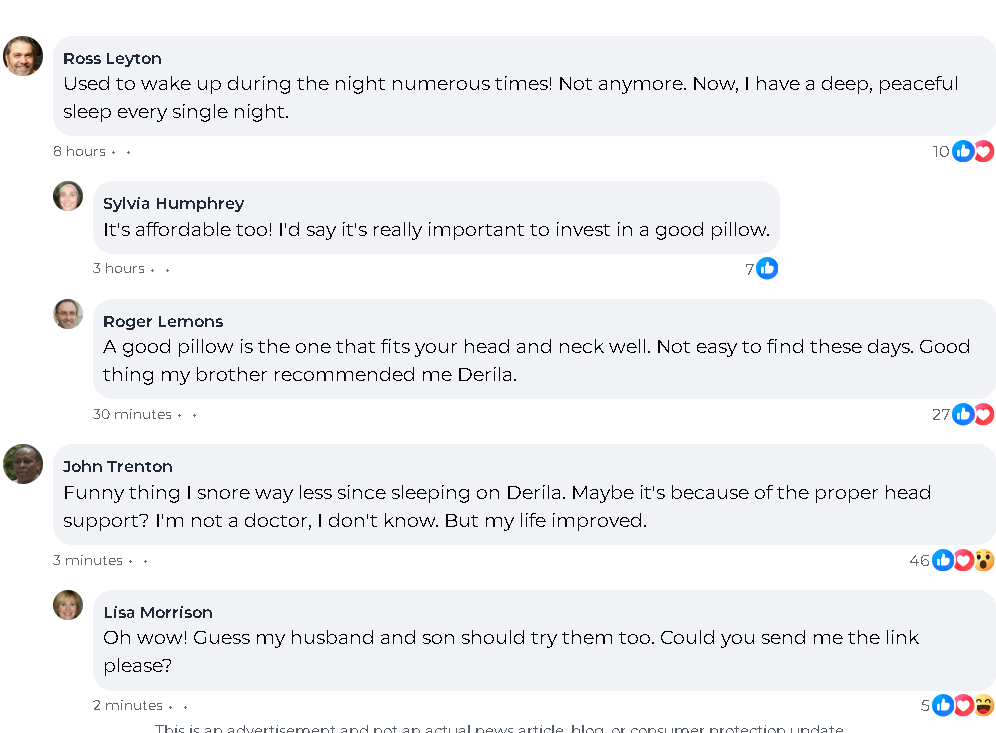Click the '8 hours' timestamp on Ross's comment

coord(79,151)
